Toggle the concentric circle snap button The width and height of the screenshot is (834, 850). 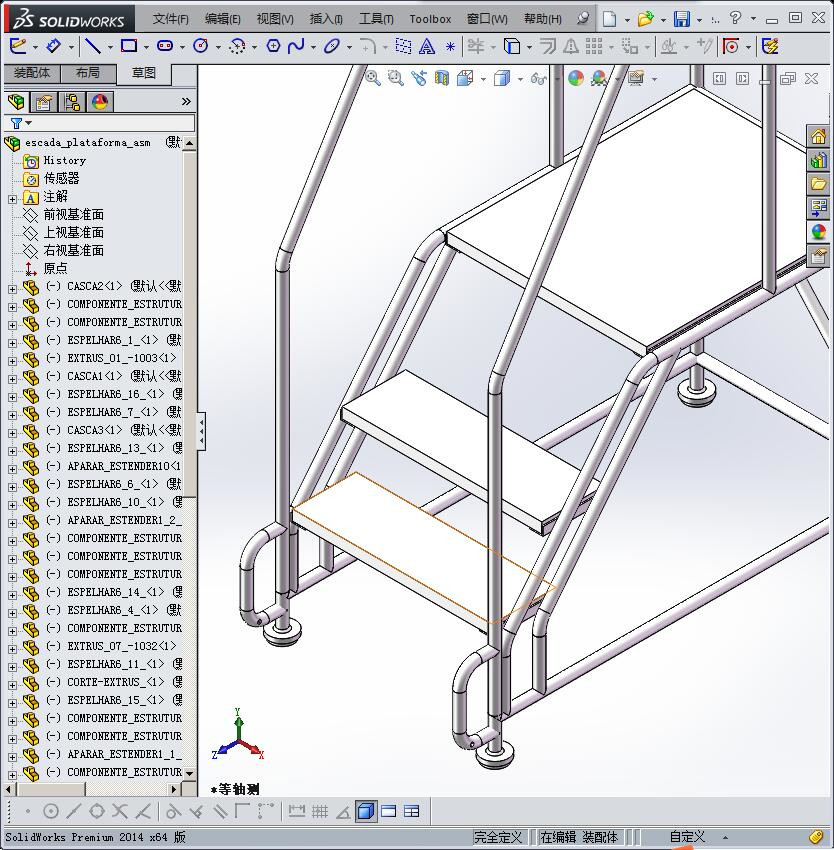50,811
